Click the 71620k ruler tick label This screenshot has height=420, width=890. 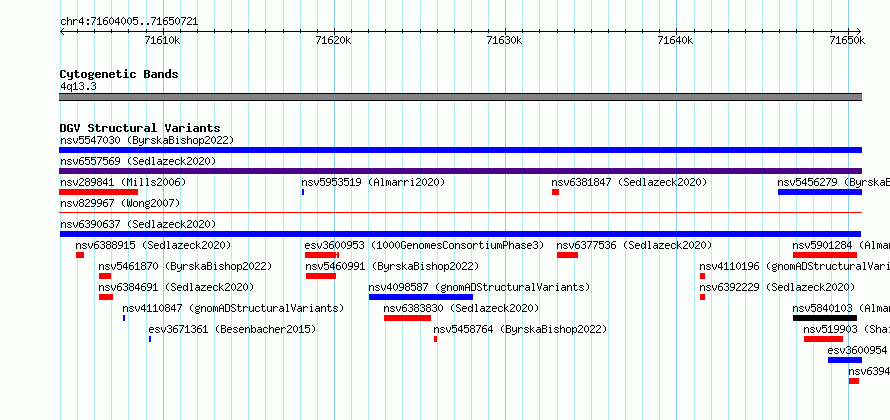[333, 40]
